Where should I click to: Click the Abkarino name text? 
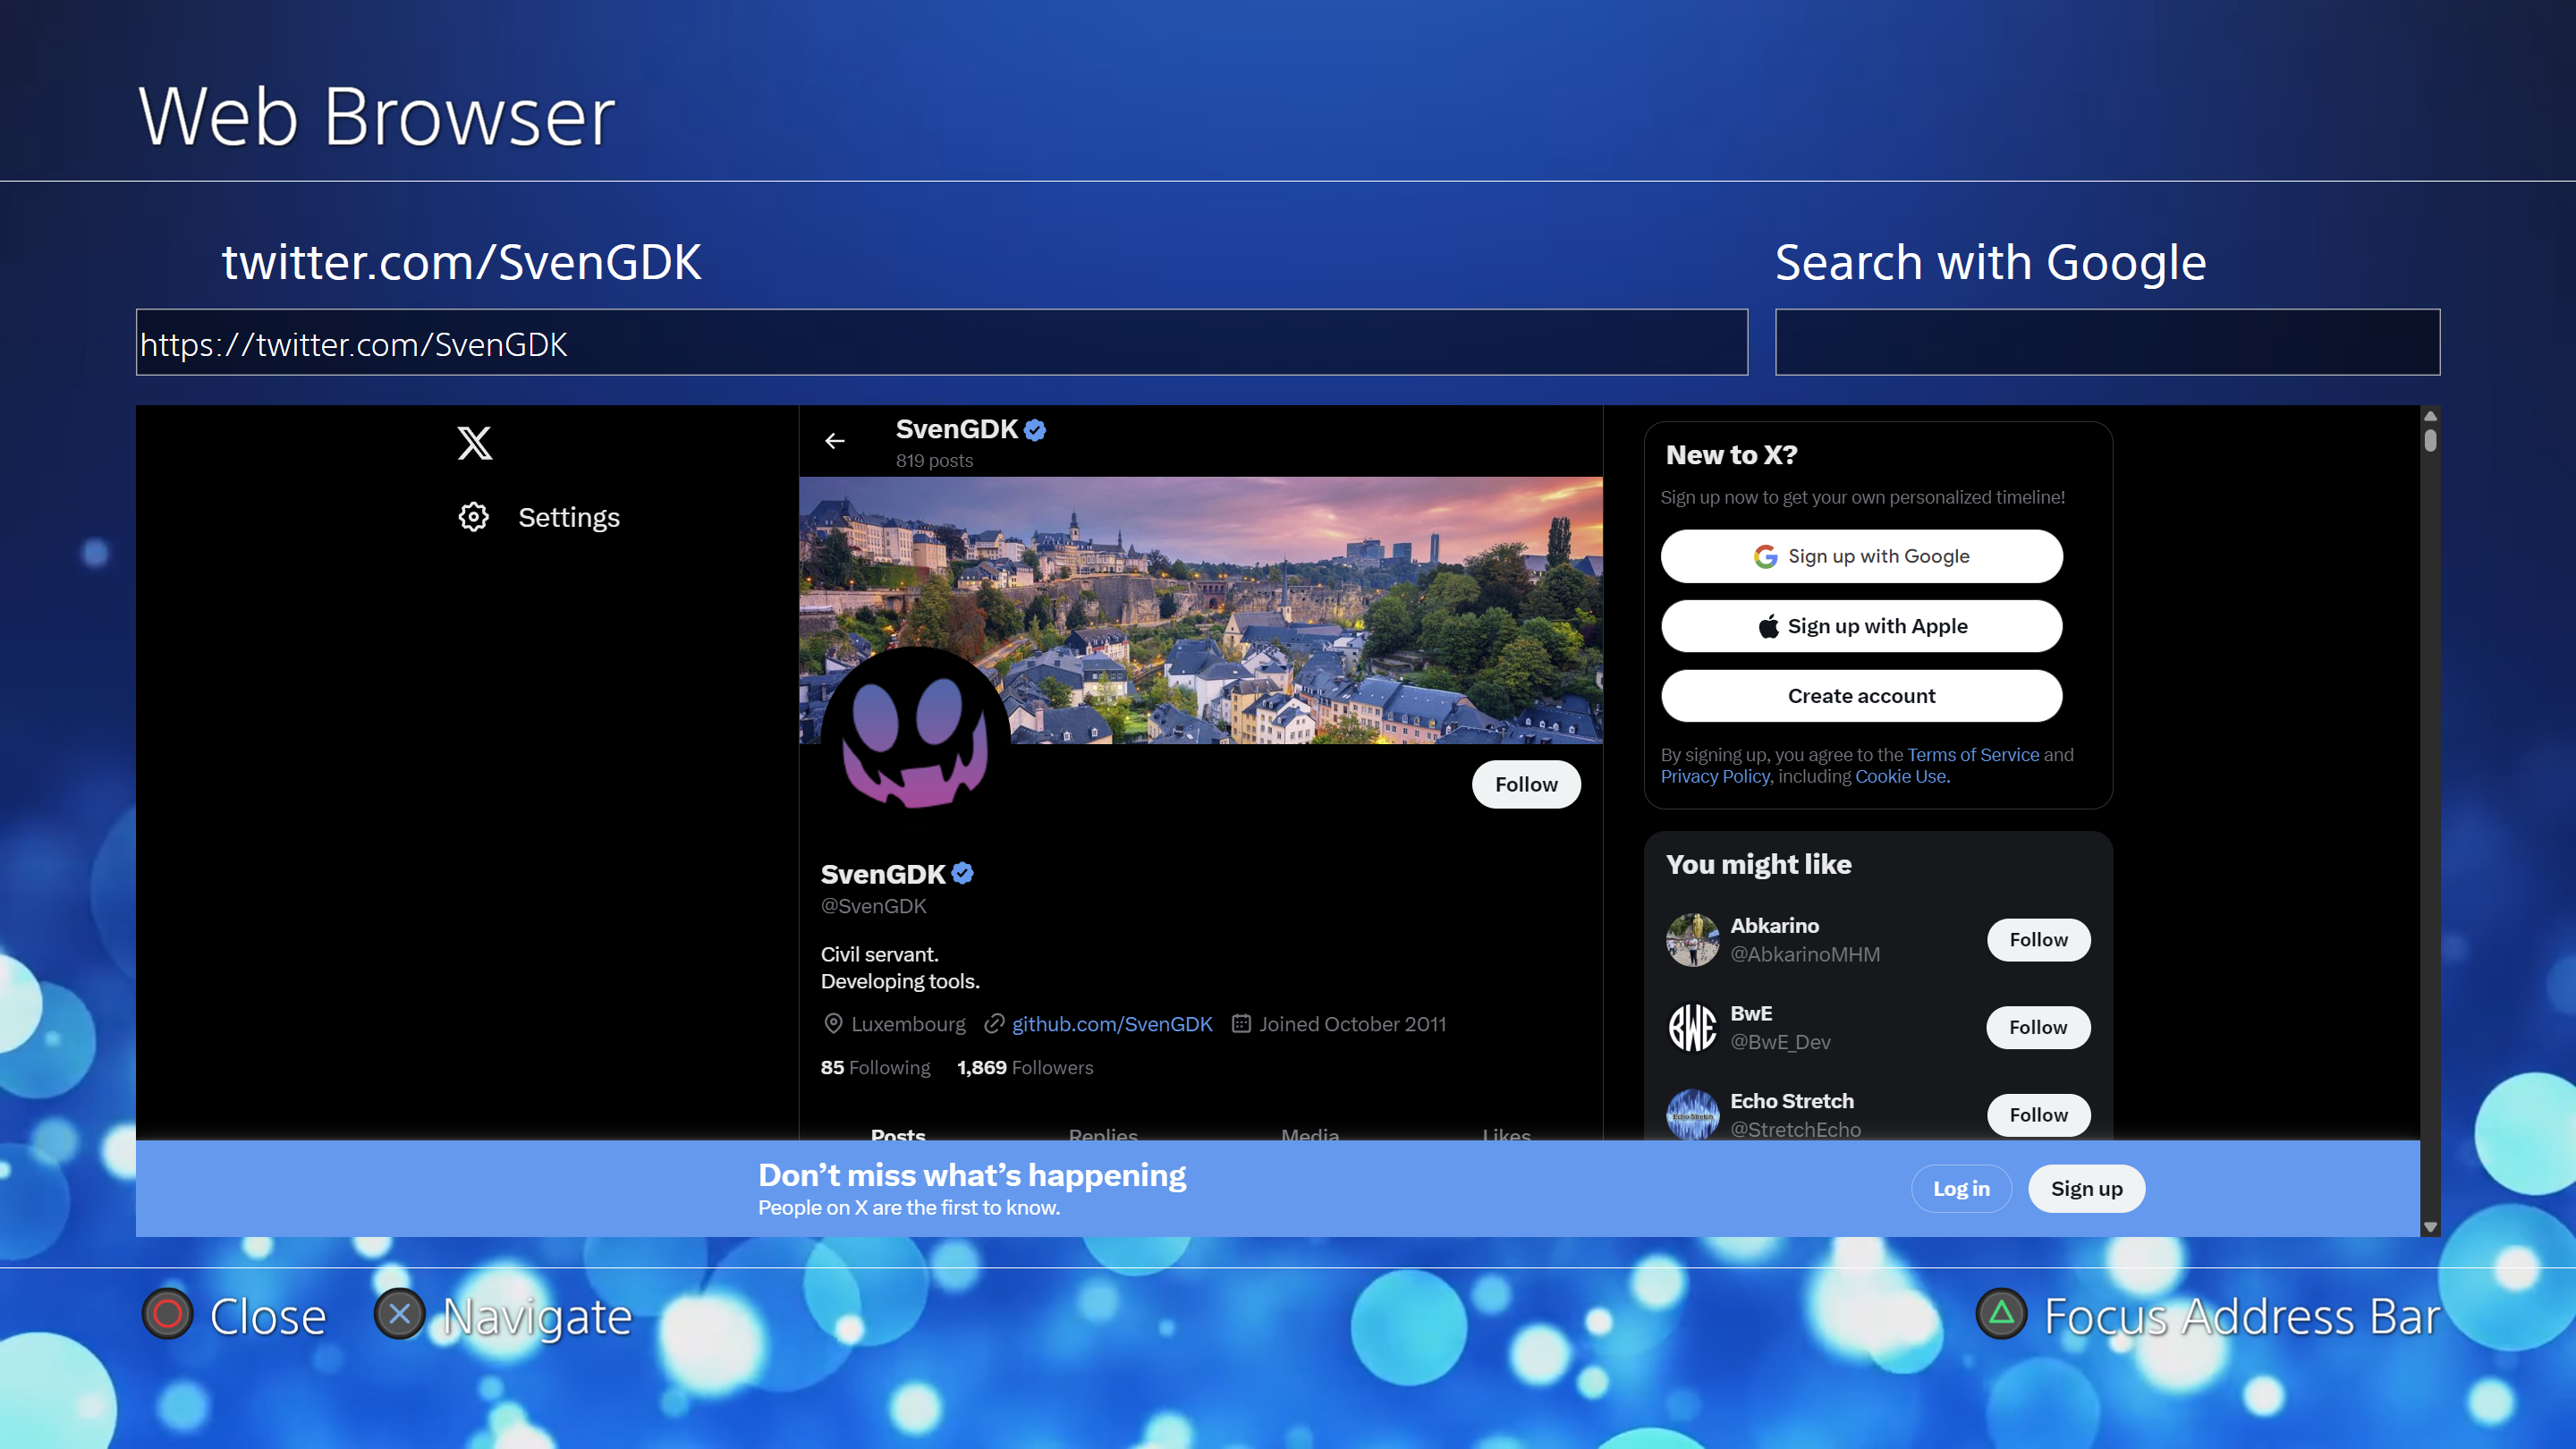point(1774,926)
